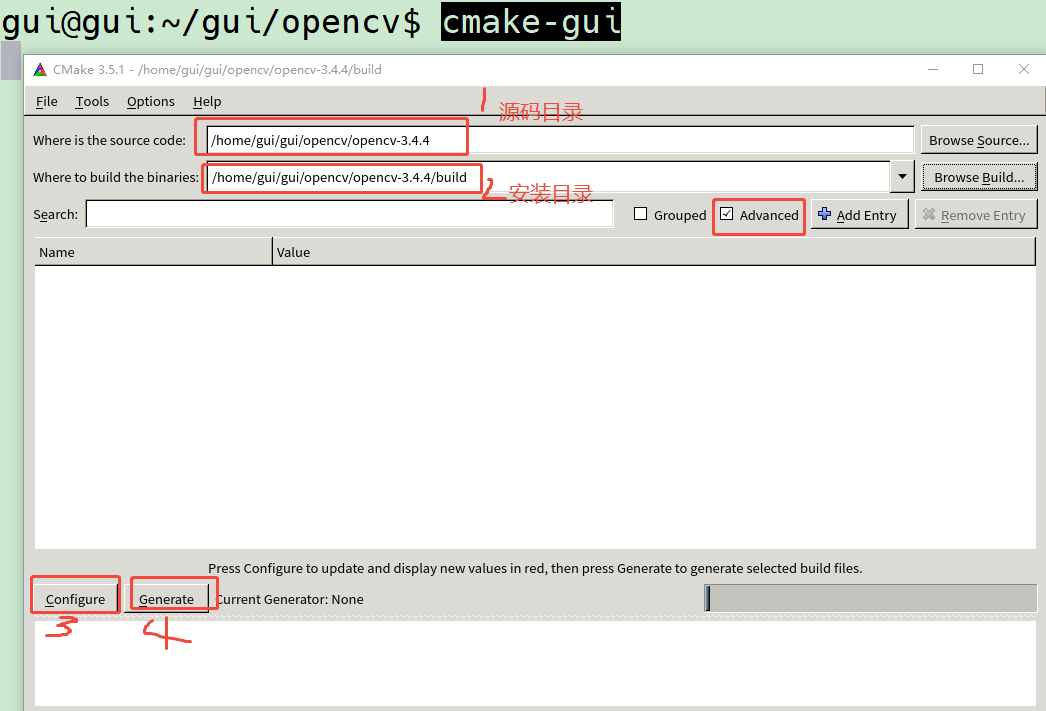This screenshot has width=1046, height=711.
Task: Open the File menu
Action: (46, 101)
